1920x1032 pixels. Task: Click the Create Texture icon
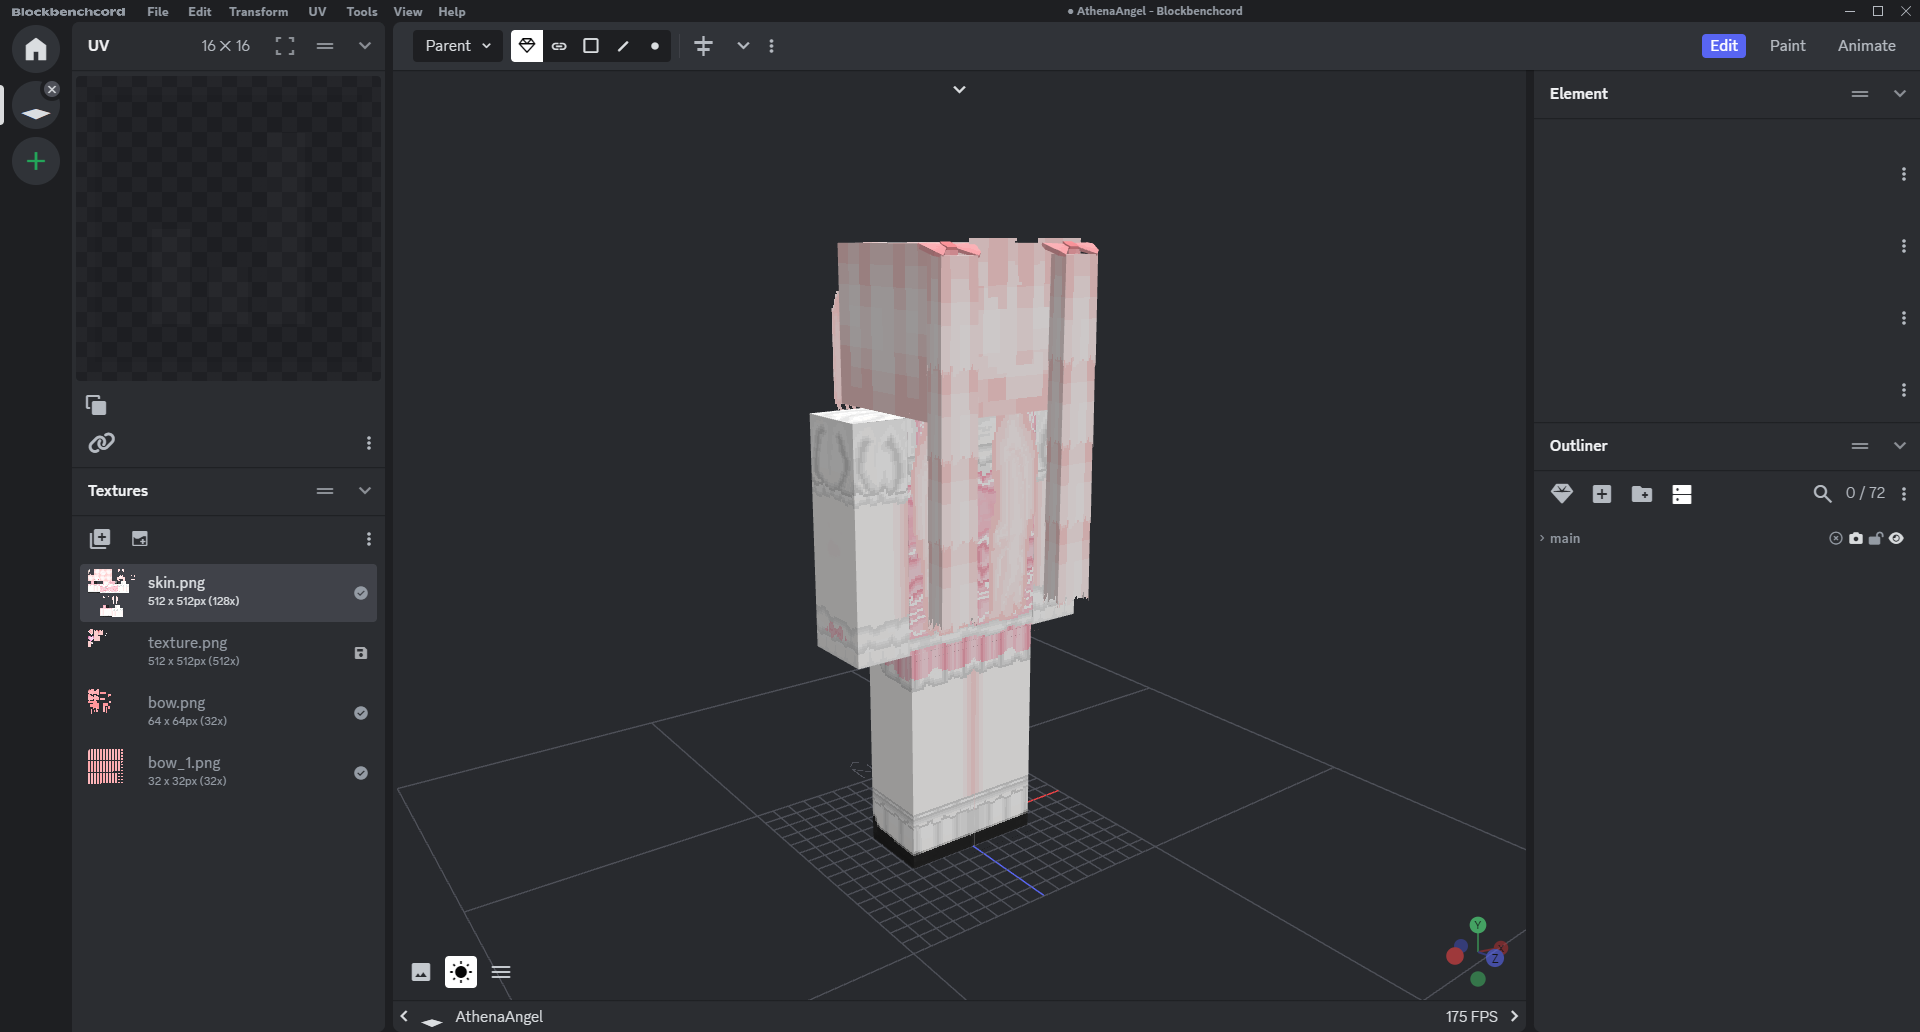pyautogui.click(x=140, y=539)
